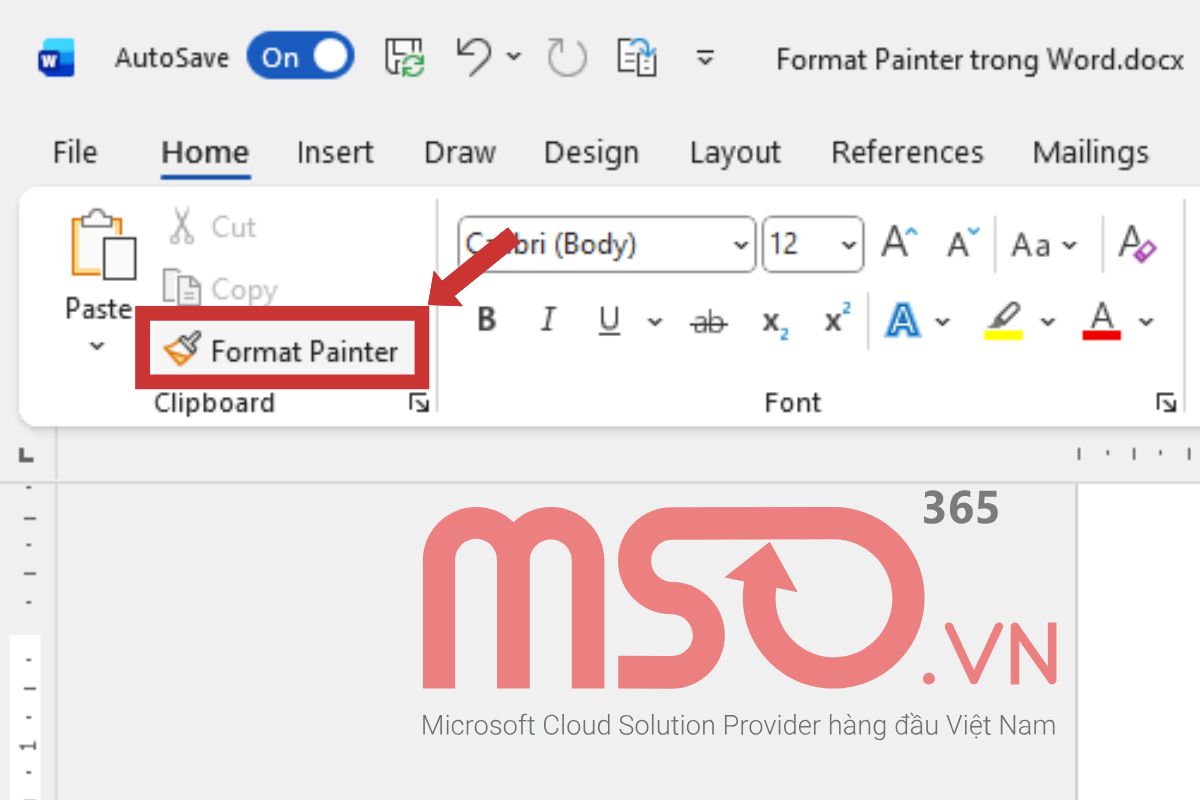Toggle Underline formatting

click(x=609, y=321)
